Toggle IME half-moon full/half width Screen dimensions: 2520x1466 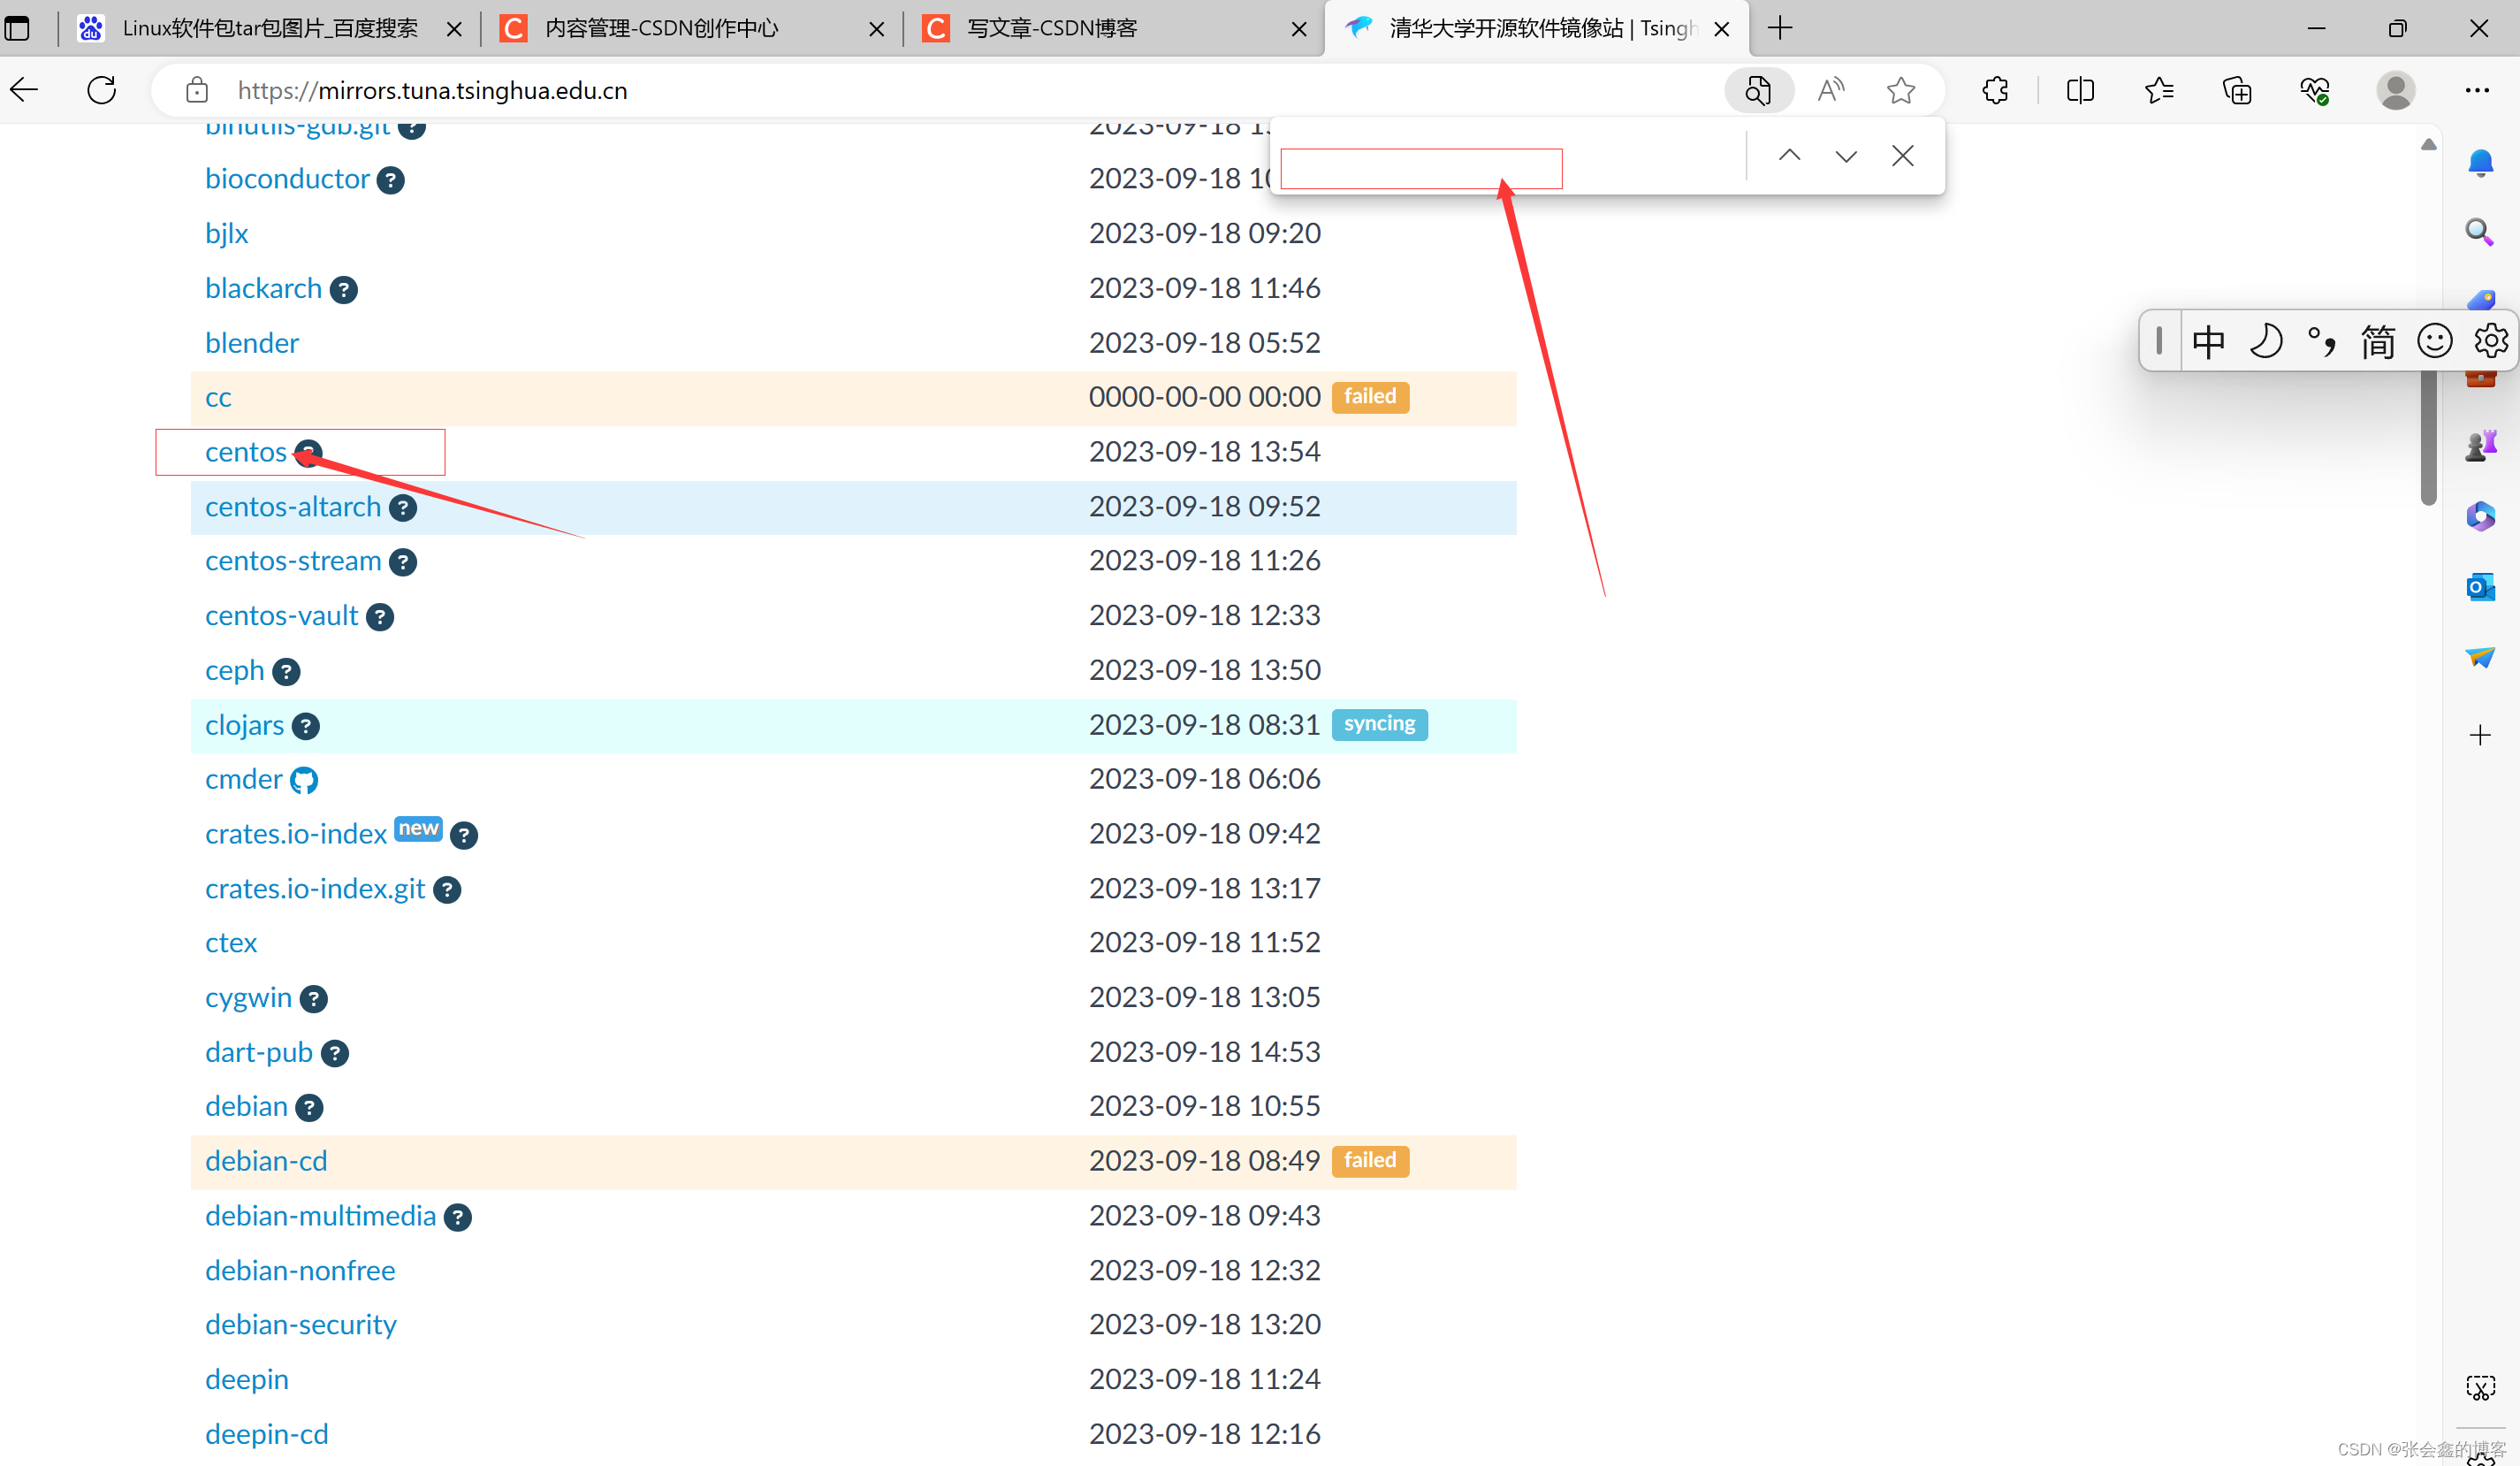coord(2265,341)
